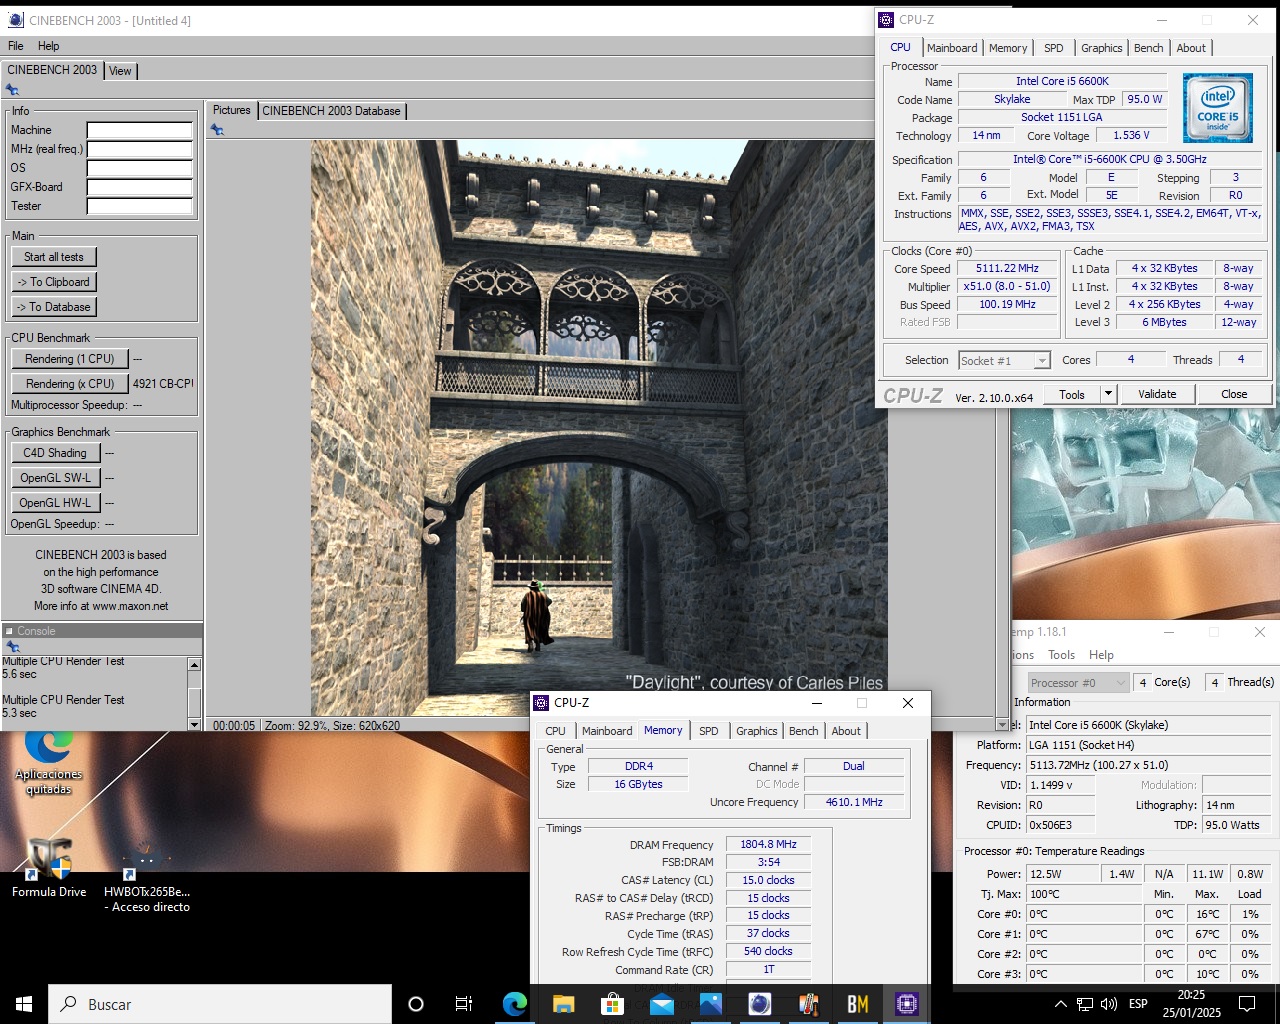Click the Cortana circle icon on taskbar

click(x=416, y=1004)
